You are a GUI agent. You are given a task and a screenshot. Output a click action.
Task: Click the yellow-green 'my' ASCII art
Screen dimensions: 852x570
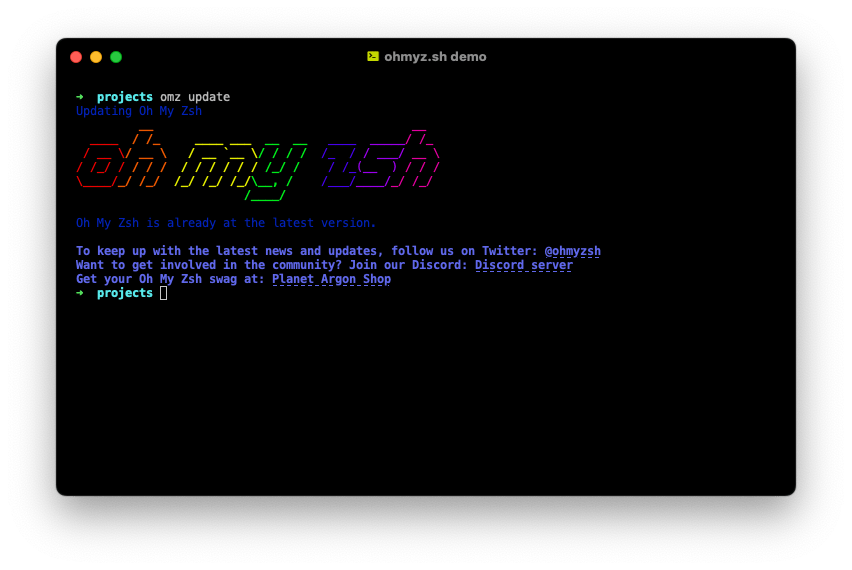point(241,172)
